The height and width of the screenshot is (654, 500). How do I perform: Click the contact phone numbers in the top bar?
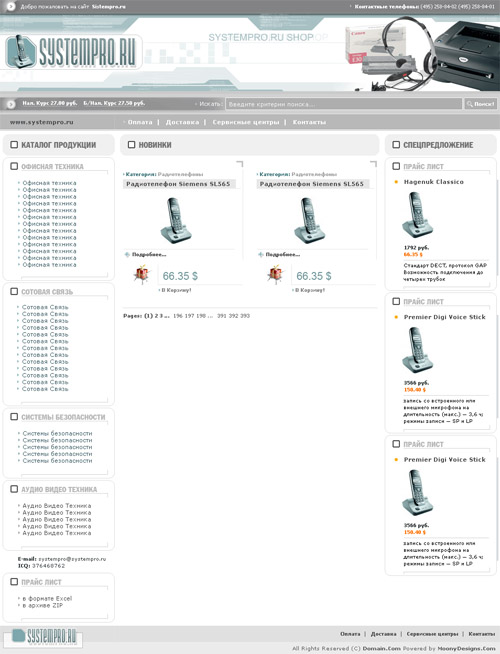click(457, 7)
